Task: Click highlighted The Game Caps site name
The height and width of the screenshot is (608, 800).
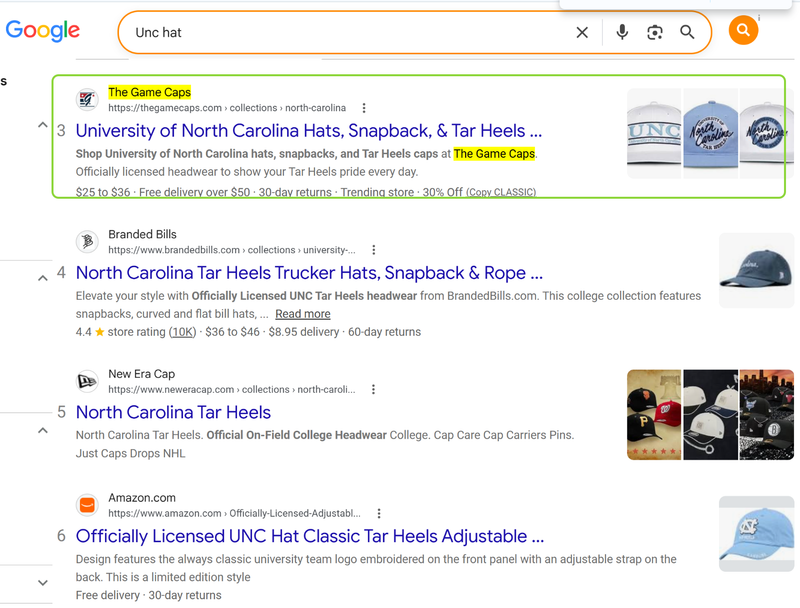Action: [149, 92]
